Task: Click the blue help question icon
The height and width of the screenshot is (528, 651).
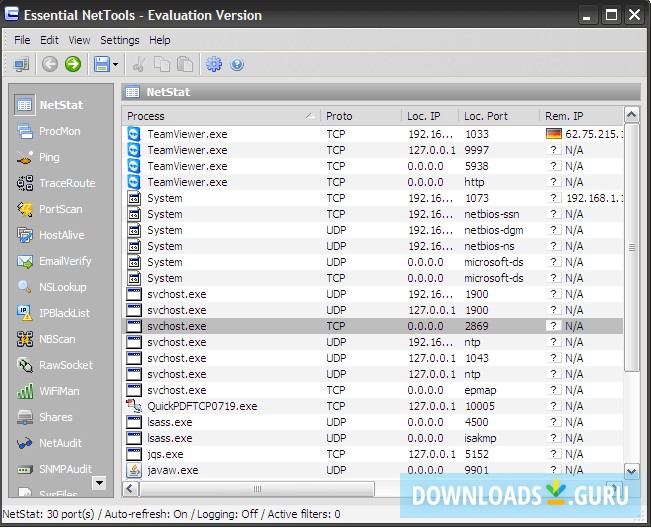Action: point(237,64)
